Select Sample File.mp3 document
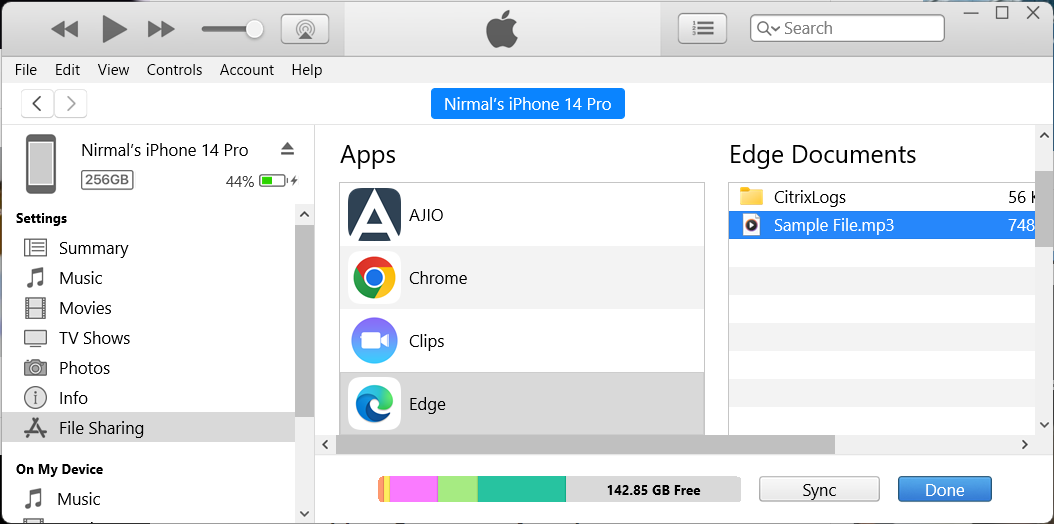 tap(881, 225)
